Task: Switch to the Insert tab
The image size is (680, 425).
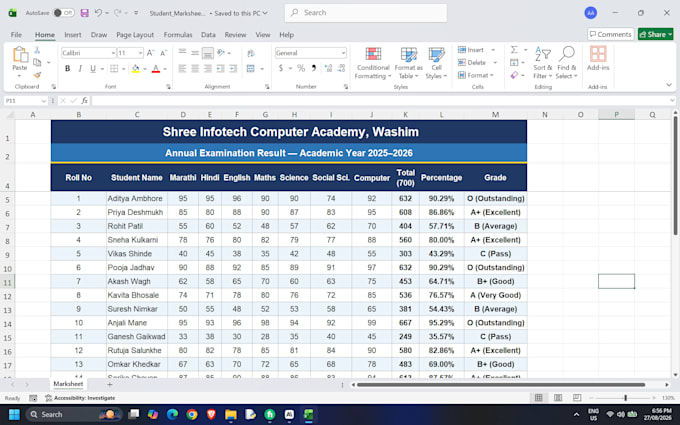Action: click(x=72, y=35)
